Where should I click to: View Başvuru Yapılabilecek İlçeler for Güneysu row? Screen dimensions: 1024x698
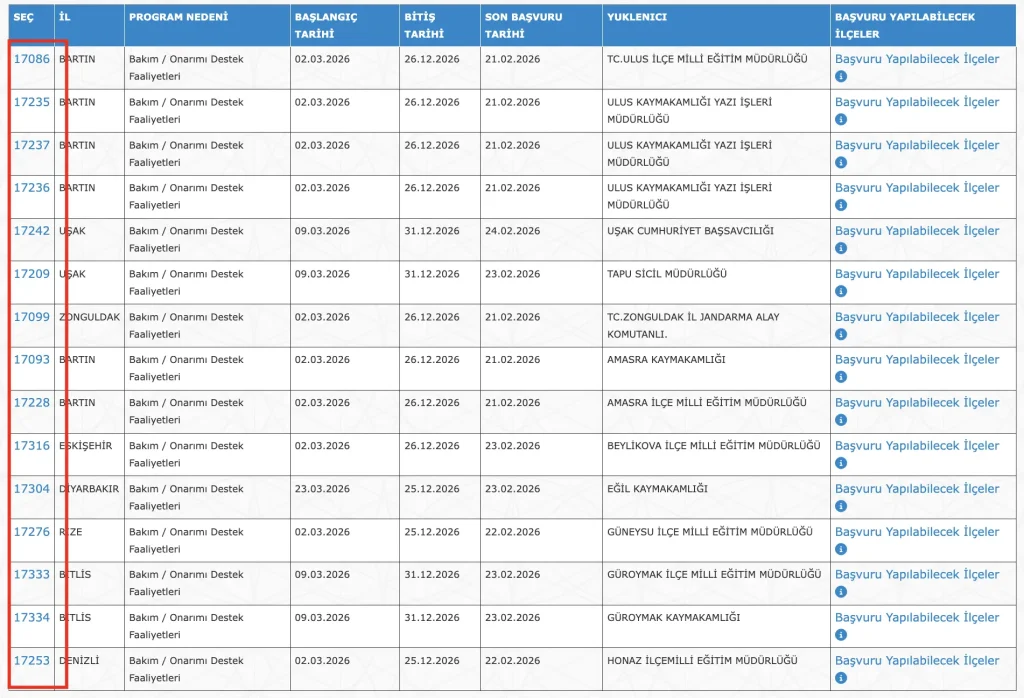point(917,532)
